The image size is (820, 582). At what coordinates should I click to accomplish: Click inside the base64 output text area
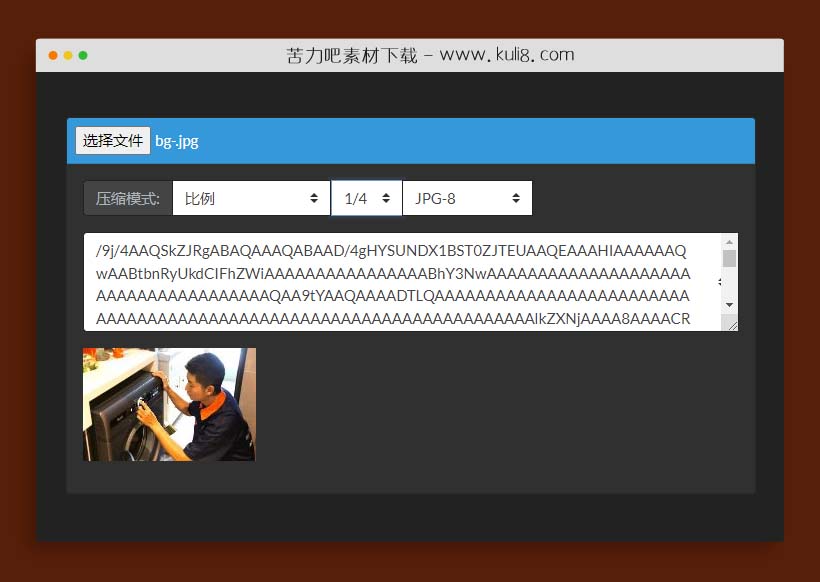click(400, 282)
